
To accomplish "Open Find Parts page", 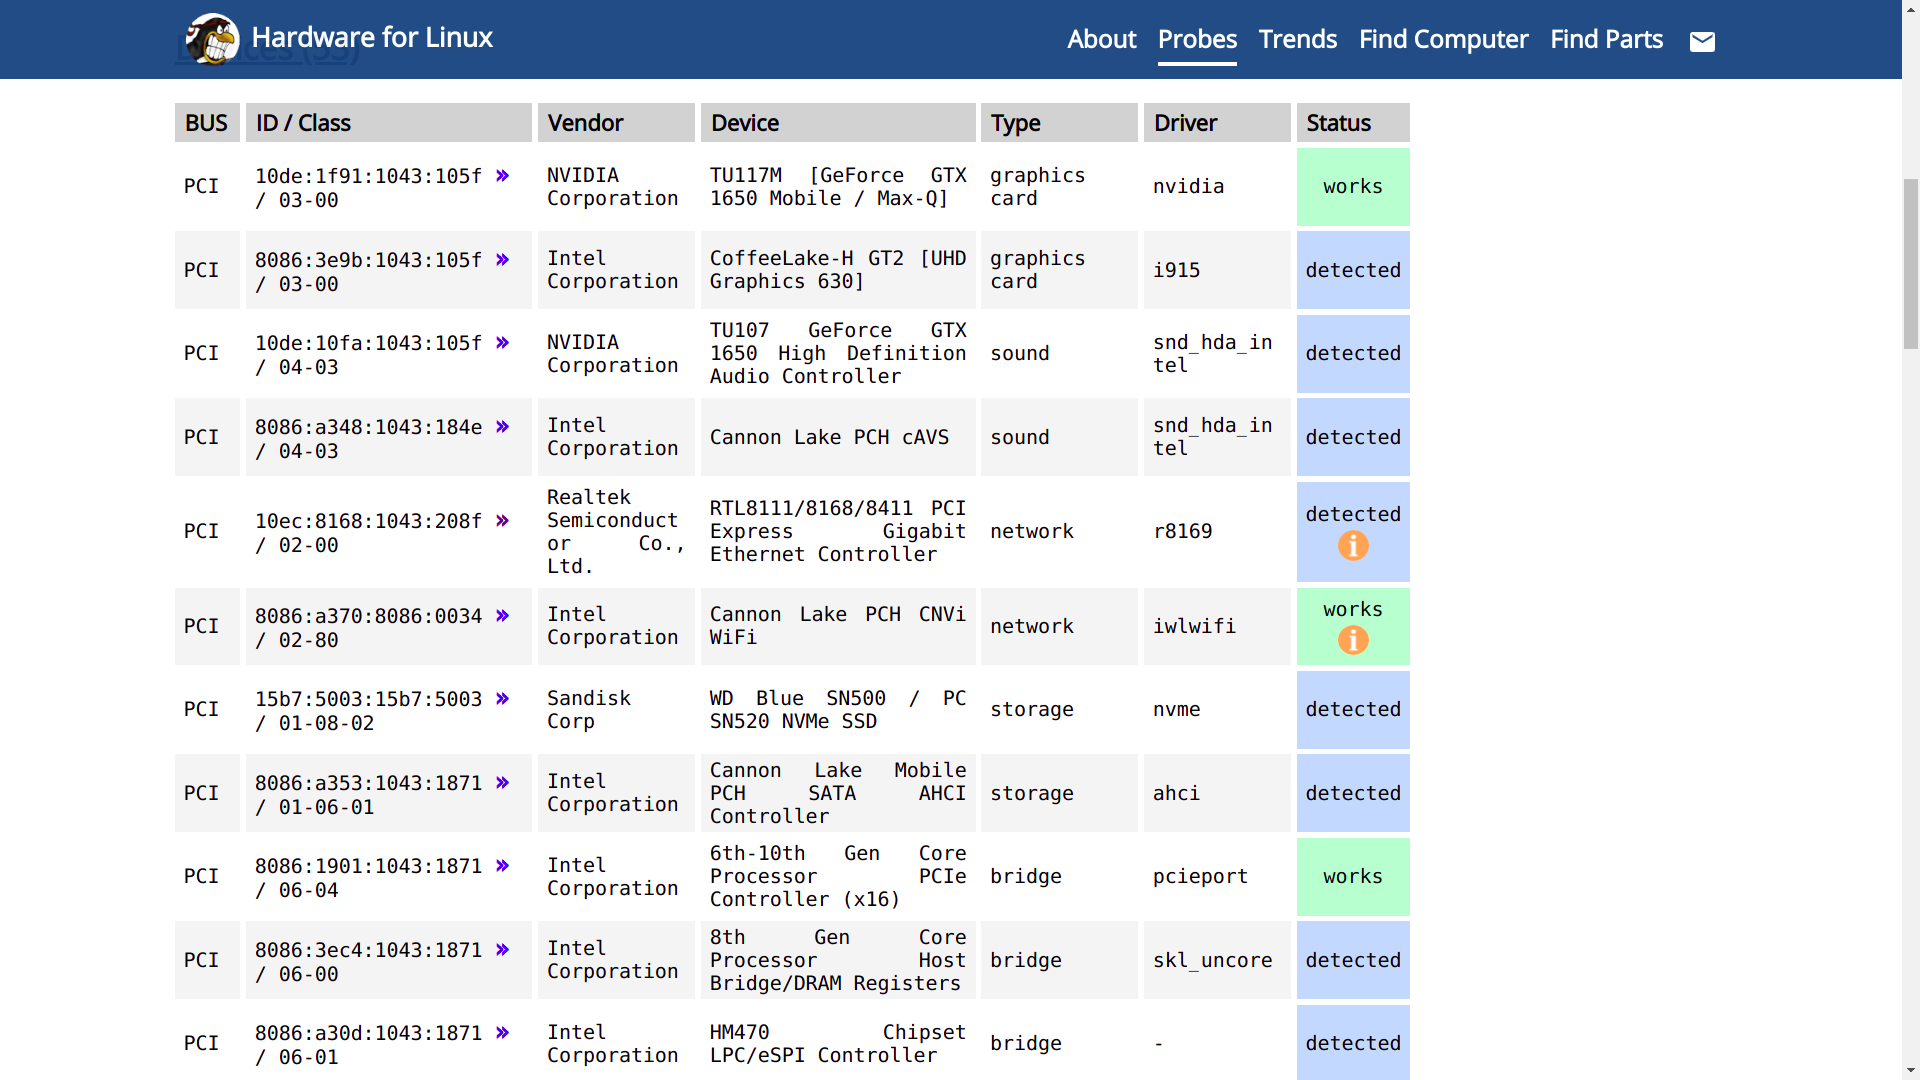I will click(x=1606, y=39).
